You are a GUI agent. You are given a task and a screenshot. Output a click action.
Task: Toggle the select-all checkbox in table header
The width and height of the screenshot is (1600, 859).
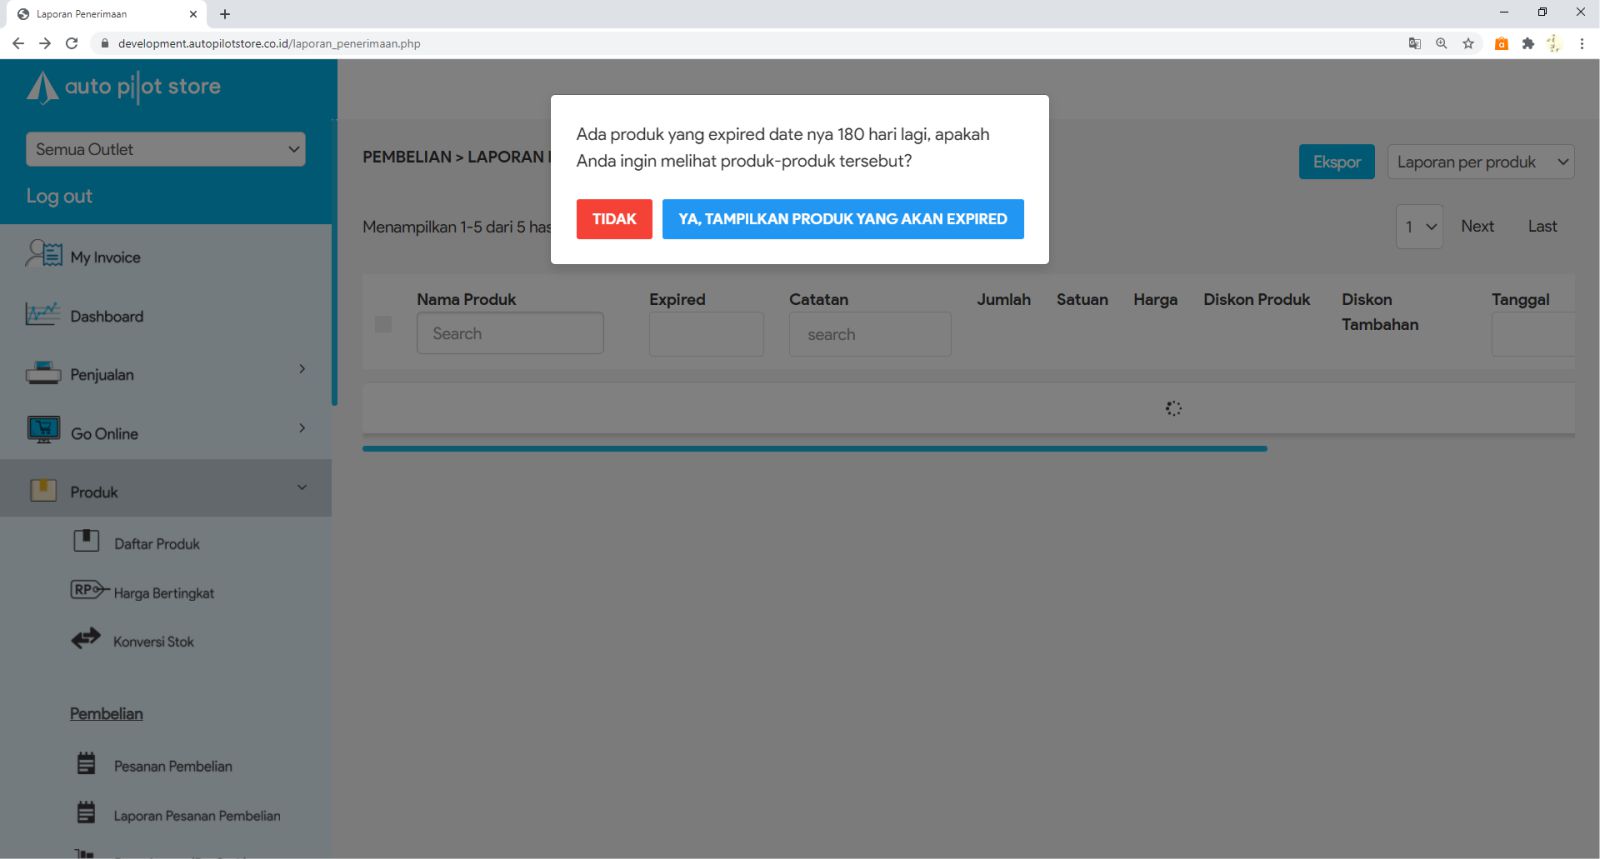[x=383, y=324]
